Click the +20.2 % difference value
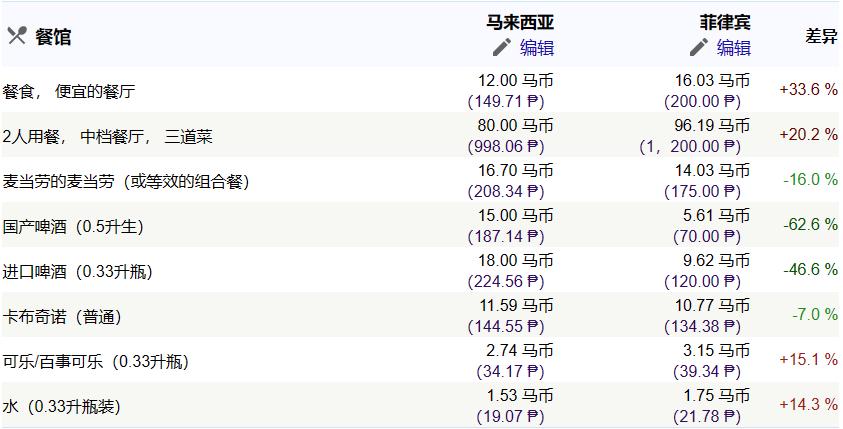843x429 pixels. click(x=809, y=134)
